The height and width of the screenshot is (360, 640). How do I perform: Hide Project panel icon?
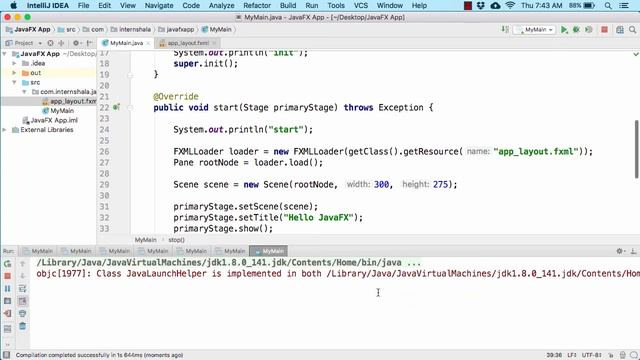pos(89,43)
